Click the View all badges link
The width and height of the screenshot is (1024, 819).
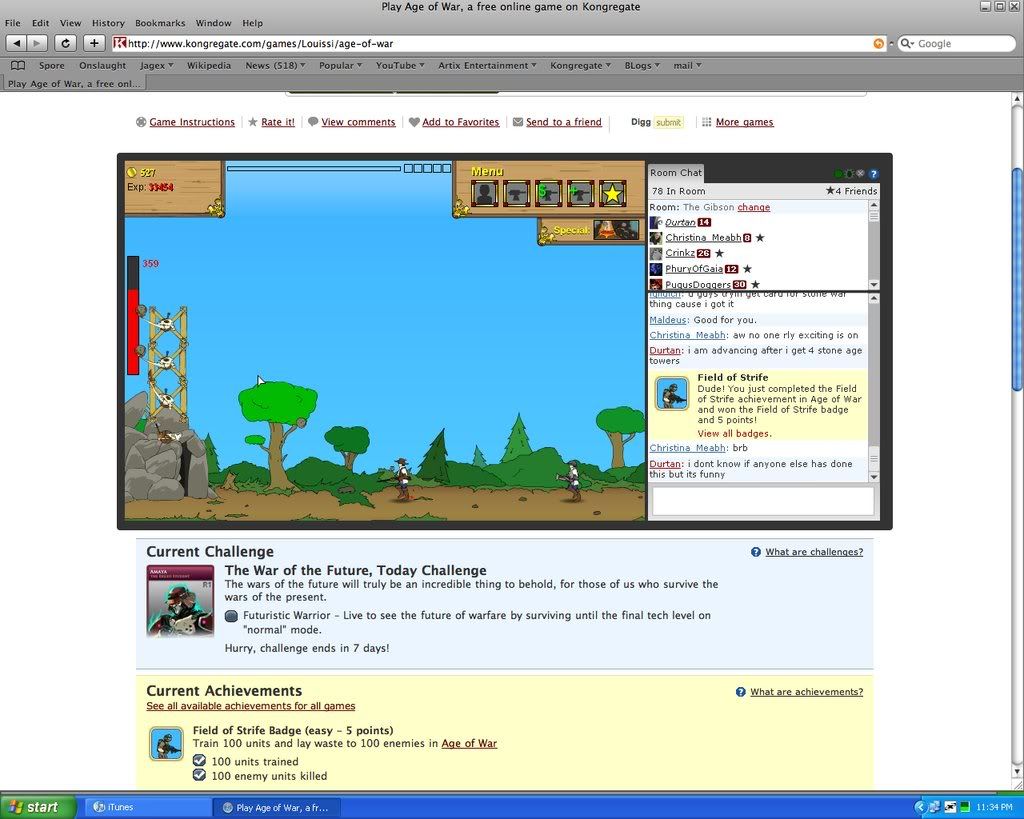(x=734, y=434)
